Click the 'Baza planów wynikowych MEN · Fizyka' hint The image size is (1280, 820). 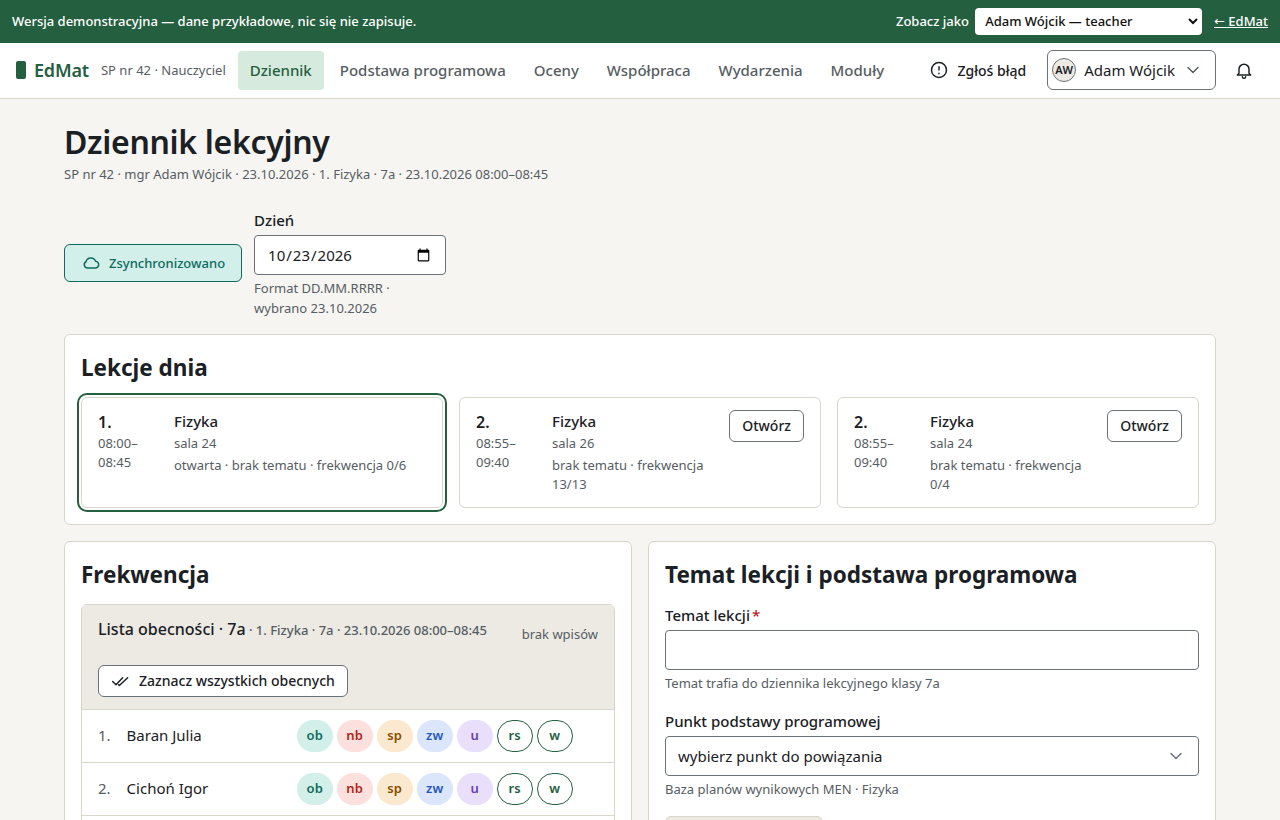tap(782, 789)
